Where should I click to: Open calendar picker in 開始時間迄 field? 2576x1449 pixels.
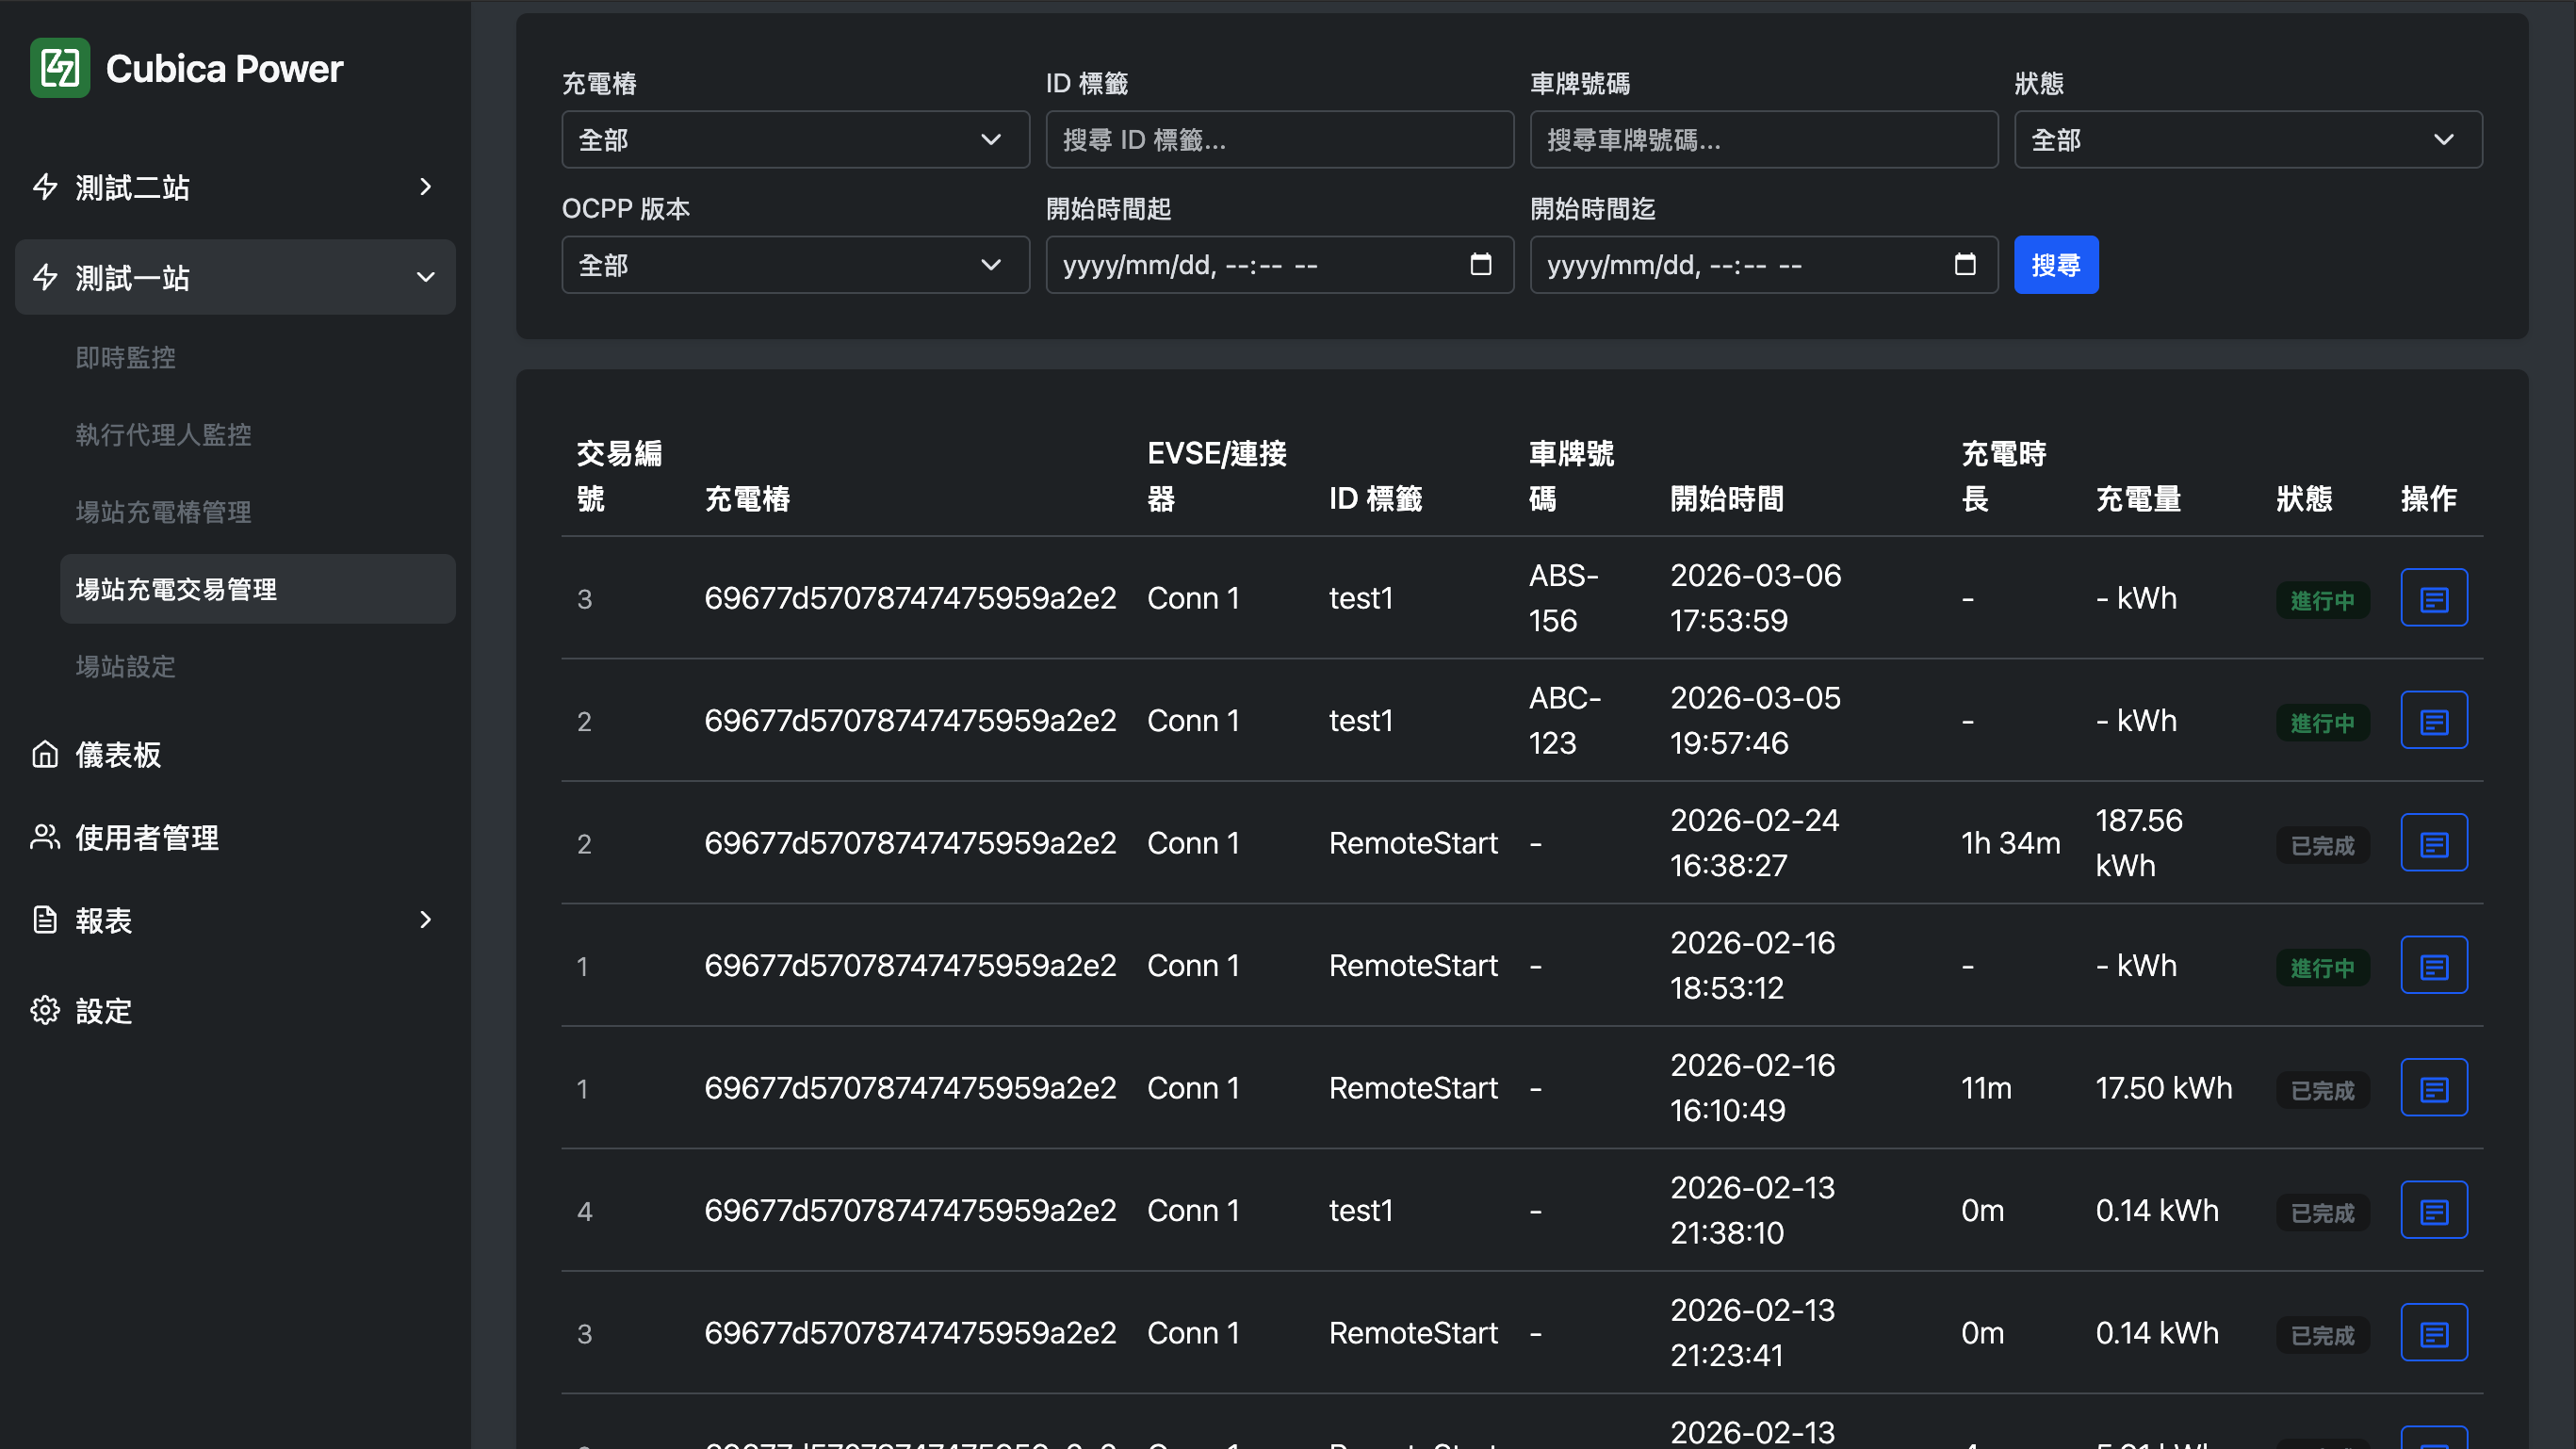tap(1964, 265)
